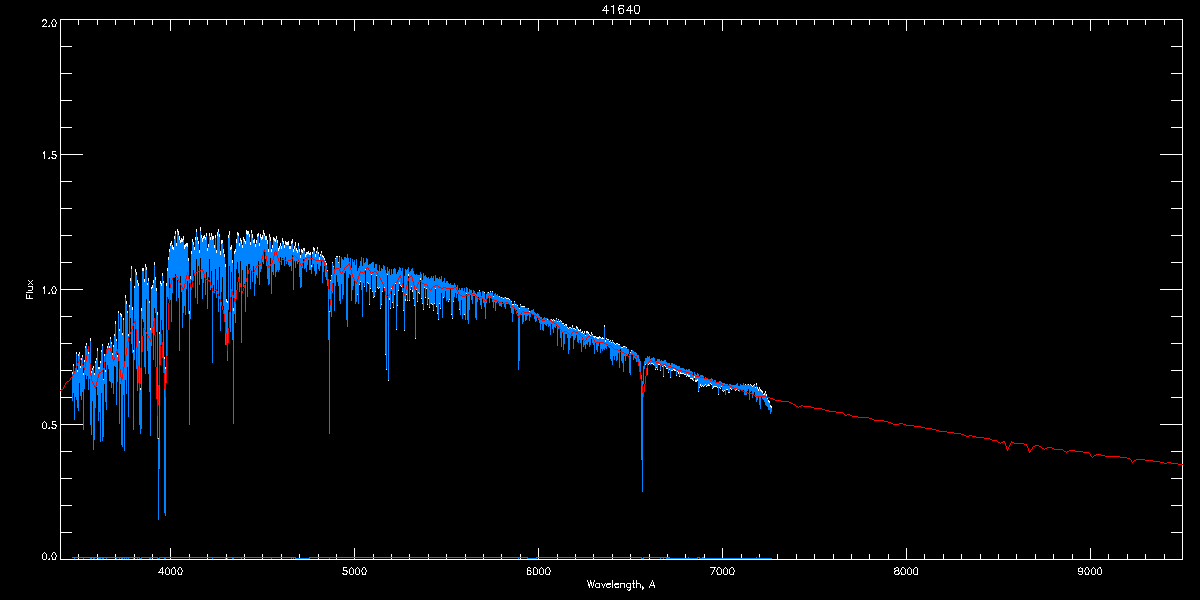
Task: Click the blue absorption line bottom near 5180
Action: pyautogui.click(x=388, y=379)
